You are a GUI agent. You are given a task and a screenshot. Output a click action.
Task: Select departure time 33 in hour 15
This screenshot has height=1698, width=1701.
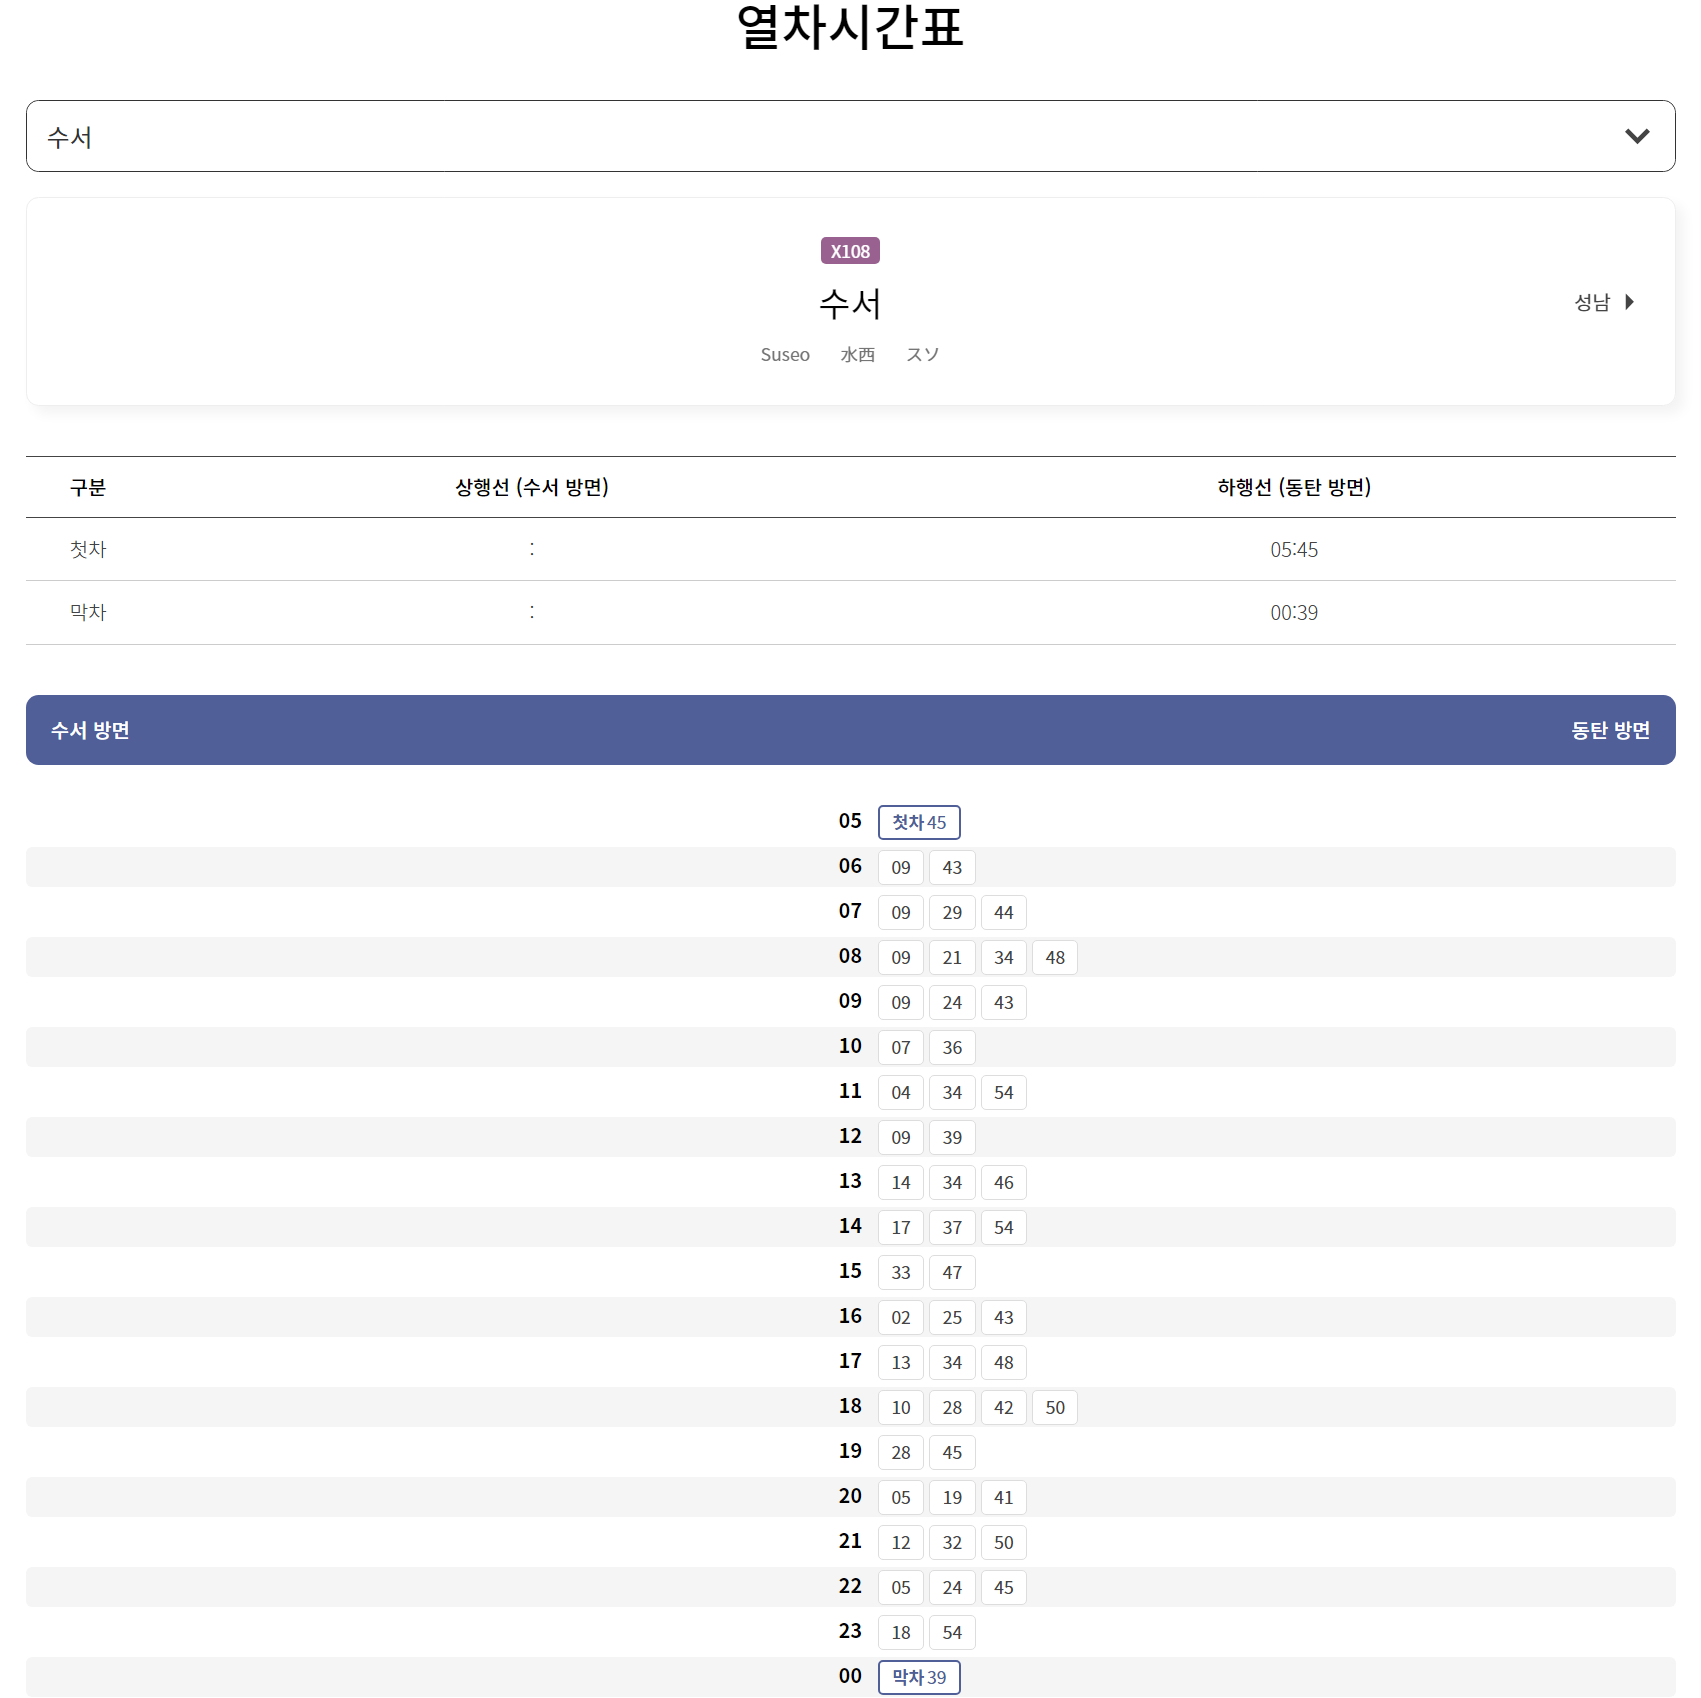point(900,1272)
